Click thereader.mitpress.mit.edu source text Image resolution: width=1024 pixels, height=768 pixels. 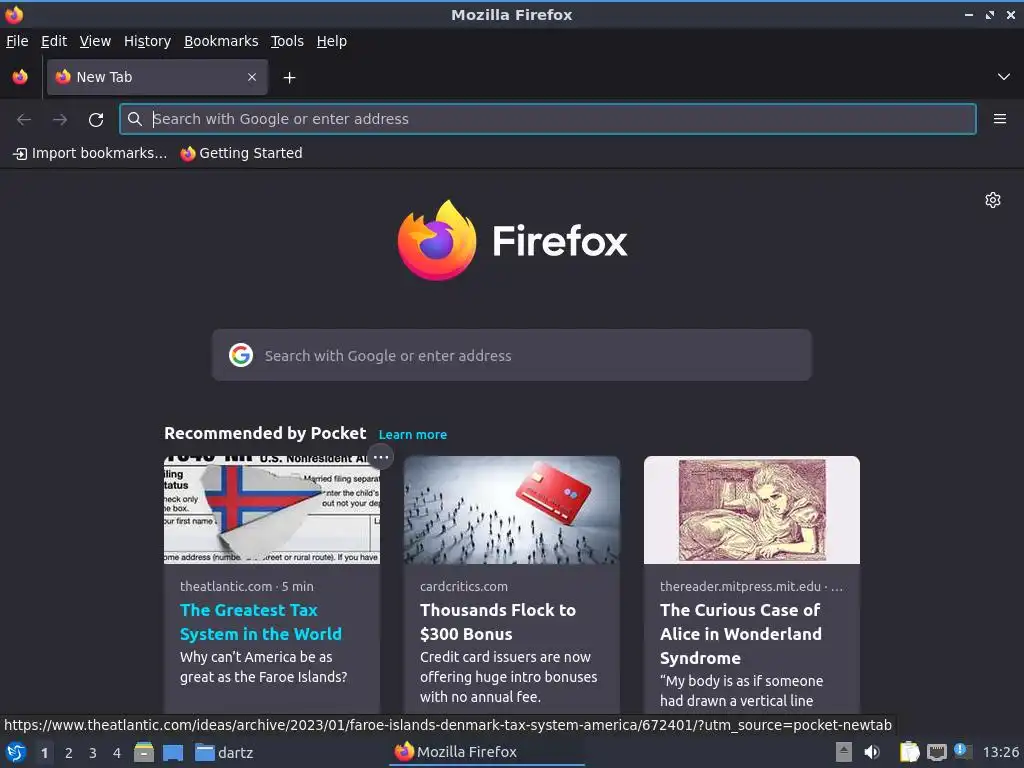click(740, 586)
